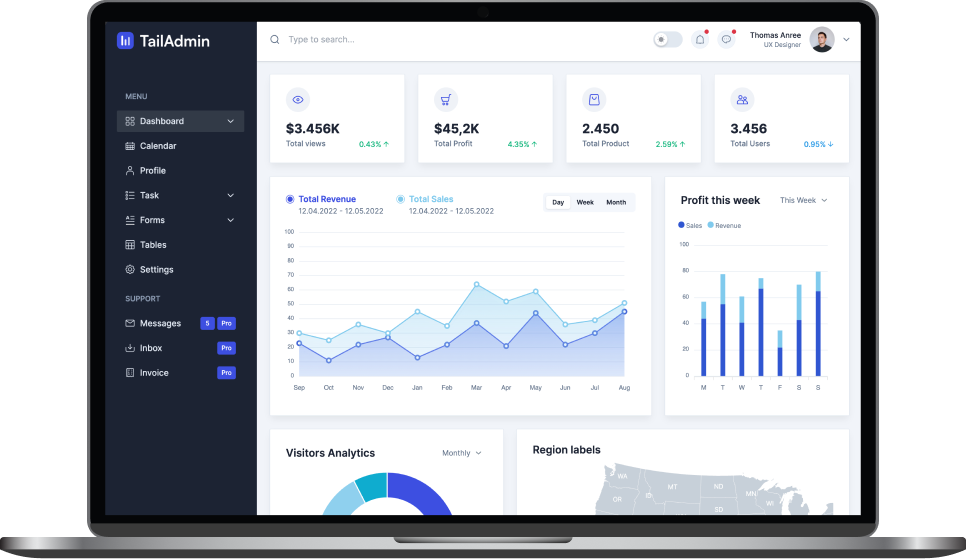Click the Friday bar in Profit chart
The width and height of the screenshot is (966, 559).
tap(780, 353)
